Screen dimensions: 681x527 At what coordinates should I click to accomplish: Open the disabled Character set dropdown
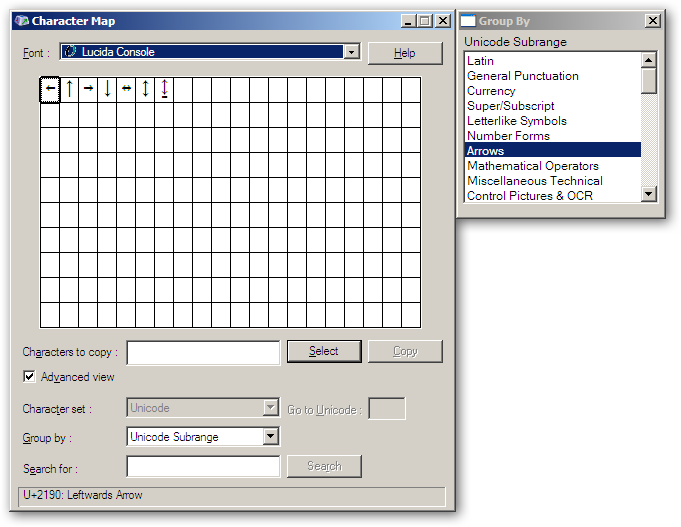coord(271,408)
